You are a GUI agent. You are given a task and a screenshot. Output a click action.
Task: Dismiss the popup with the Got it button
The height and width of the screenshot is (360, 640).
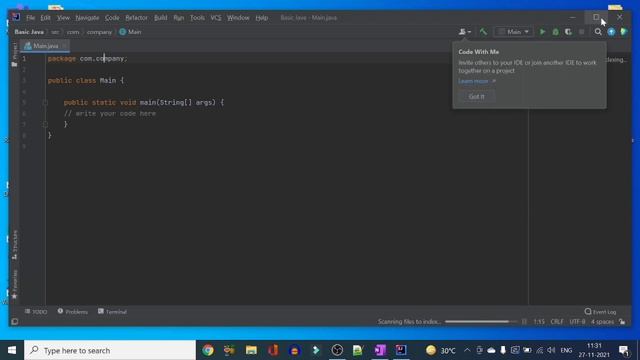pos(476,97)
